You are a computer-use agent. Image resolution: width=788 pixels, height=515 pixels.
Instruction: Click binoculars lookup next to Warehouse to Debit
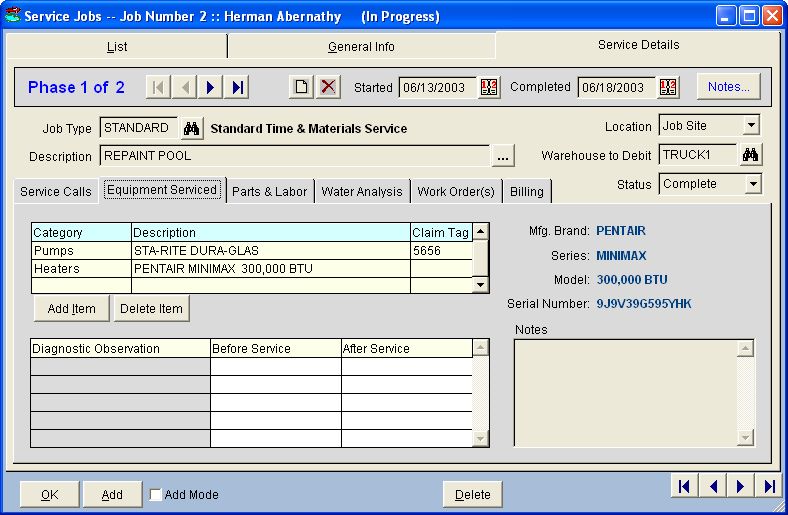(750, 155)
